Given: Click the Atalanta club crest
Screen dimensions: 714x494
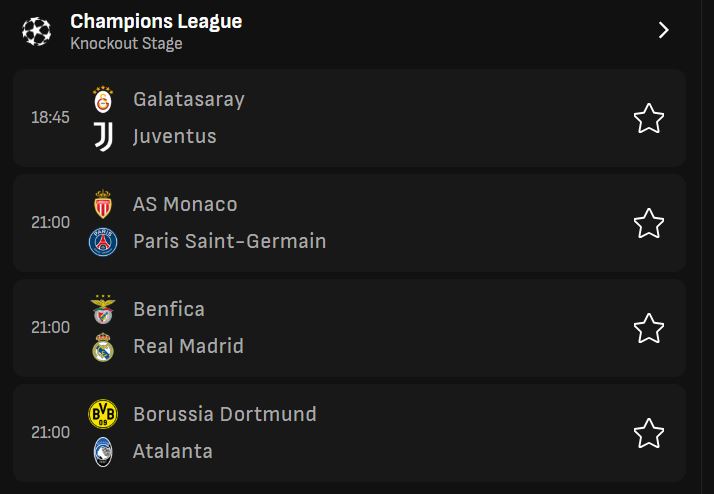Looking at the screenshot, I should click(103, 452).
